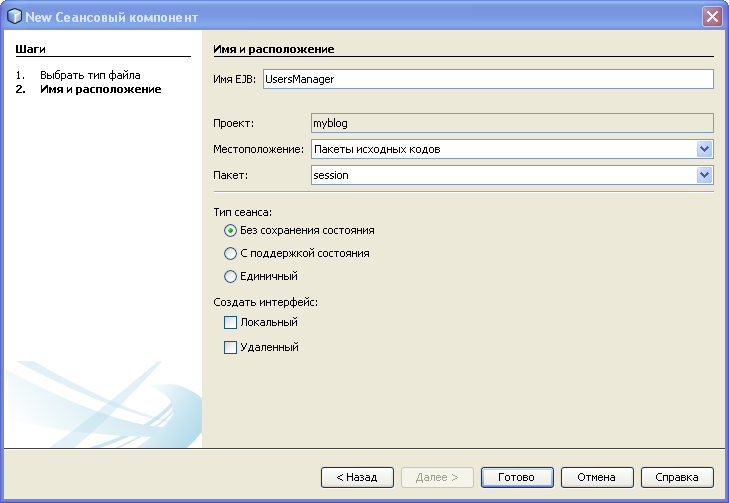The height and width of the screenshot is (503, 729).
Task: Click the Справка button
Action: [677, 477]
